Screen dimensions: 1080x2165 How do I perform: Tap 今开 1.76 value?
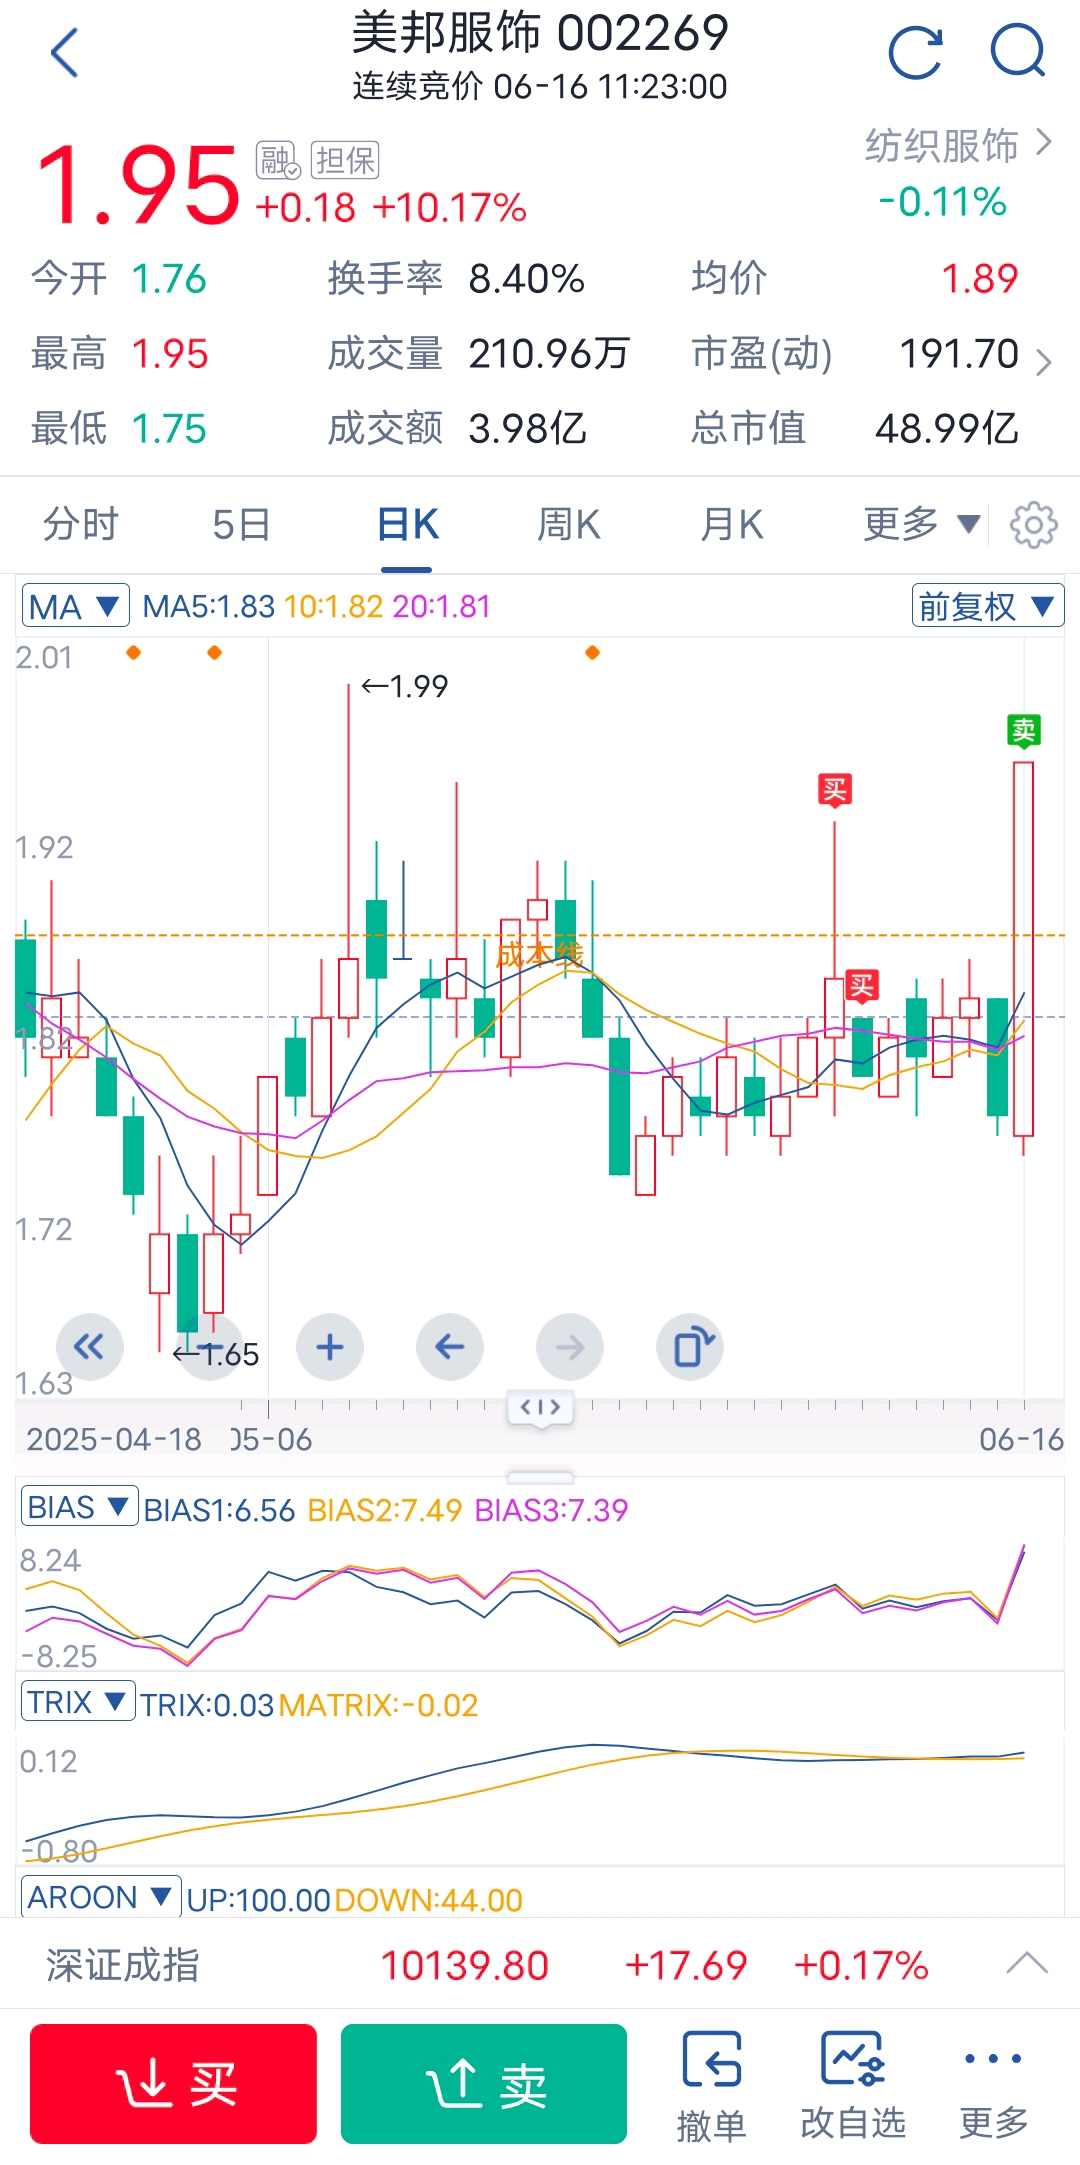coord(169,279)
